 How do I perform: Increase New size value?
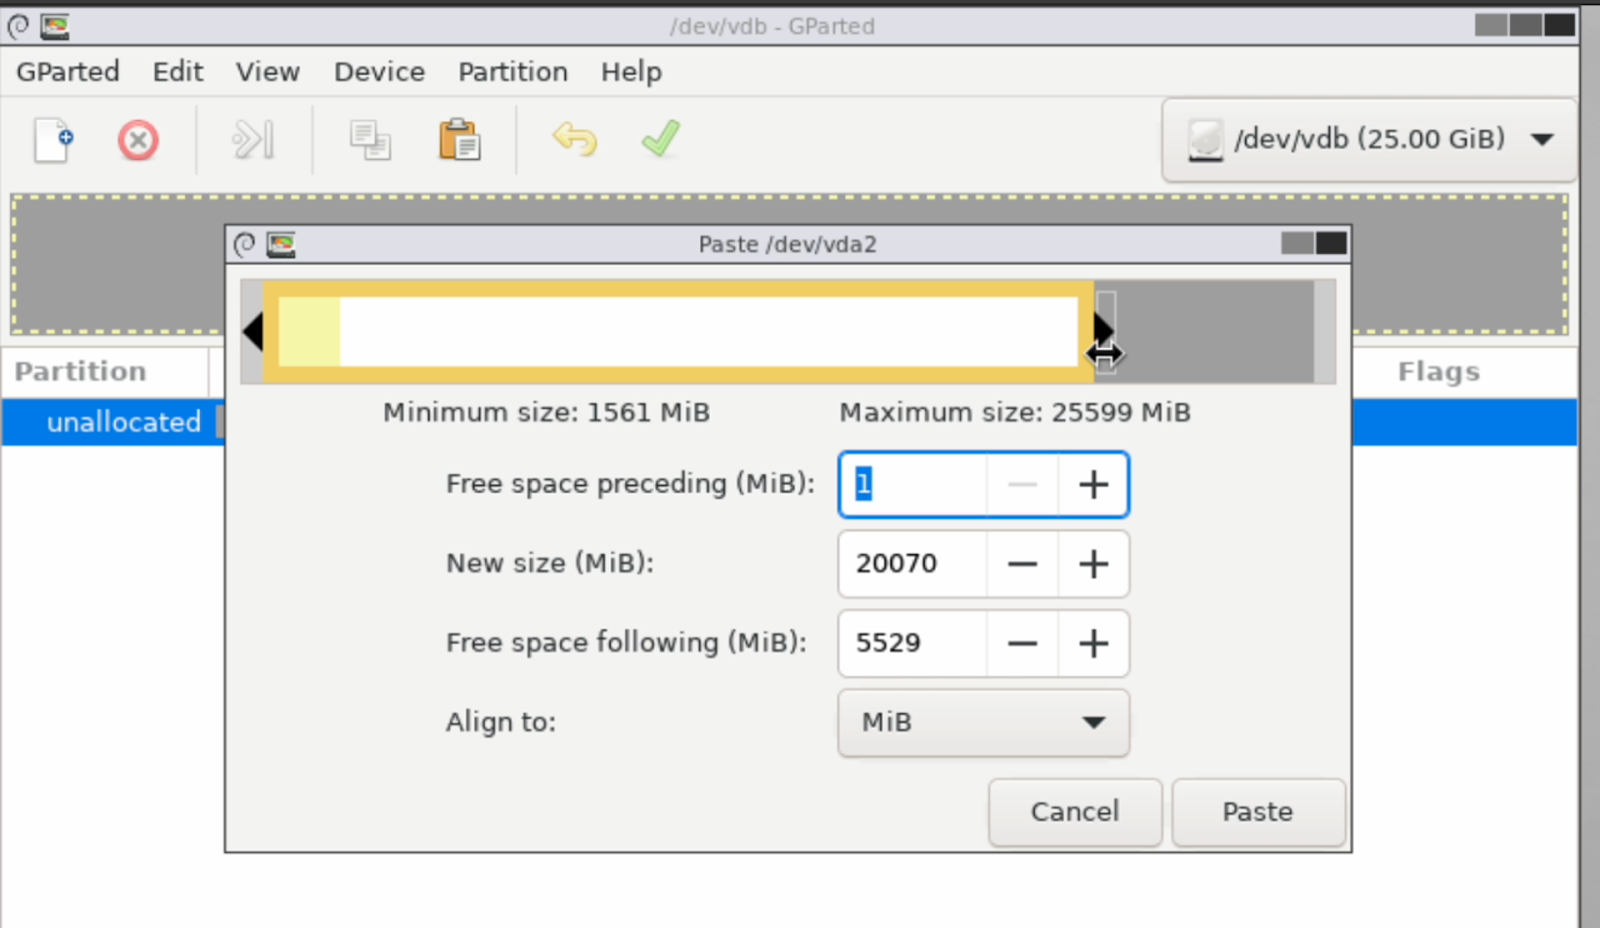[1094, 564]
